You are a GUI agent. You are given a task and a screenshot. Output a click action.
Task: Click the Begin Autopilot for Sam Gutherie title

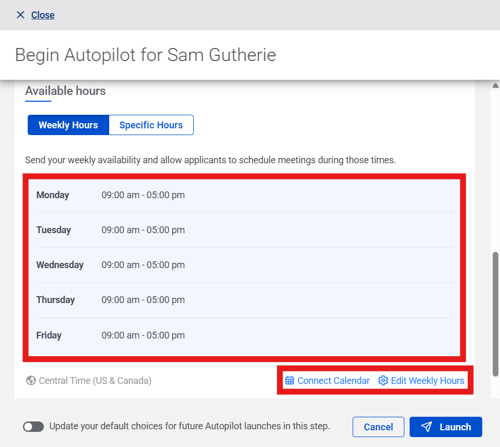[146, 55]
